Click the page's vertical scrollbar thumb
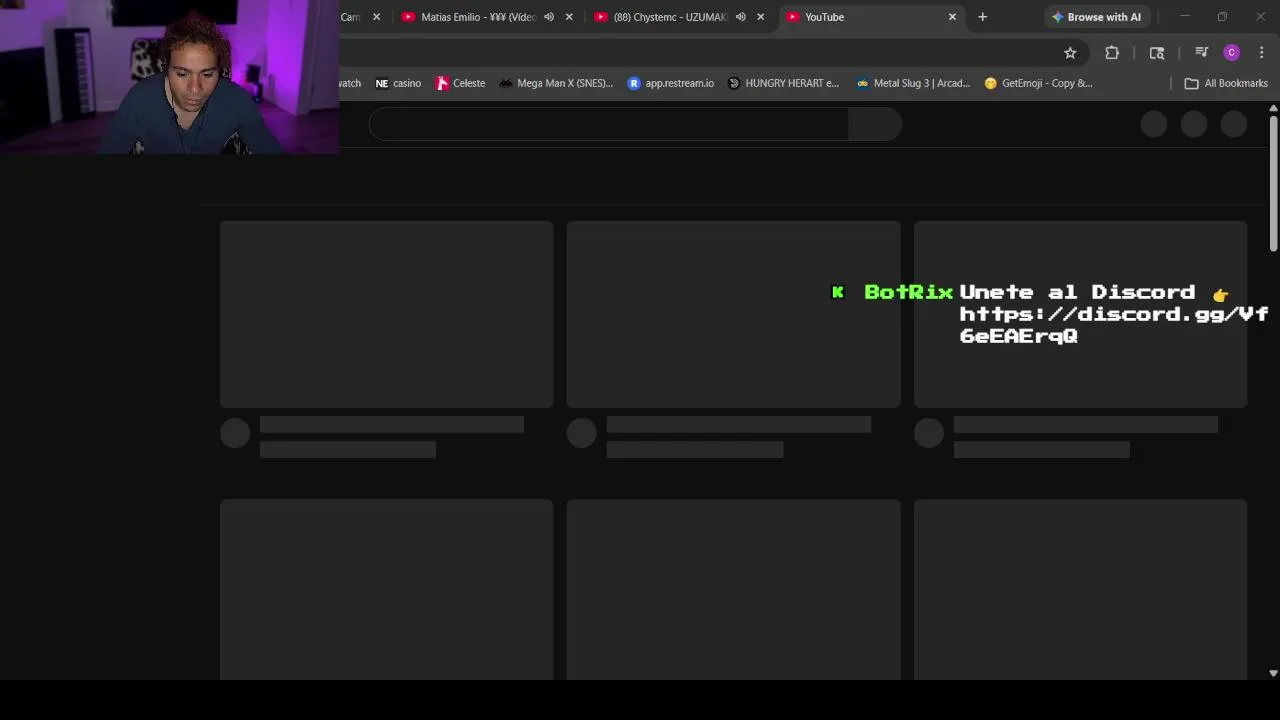 [x=1273, y=182]
